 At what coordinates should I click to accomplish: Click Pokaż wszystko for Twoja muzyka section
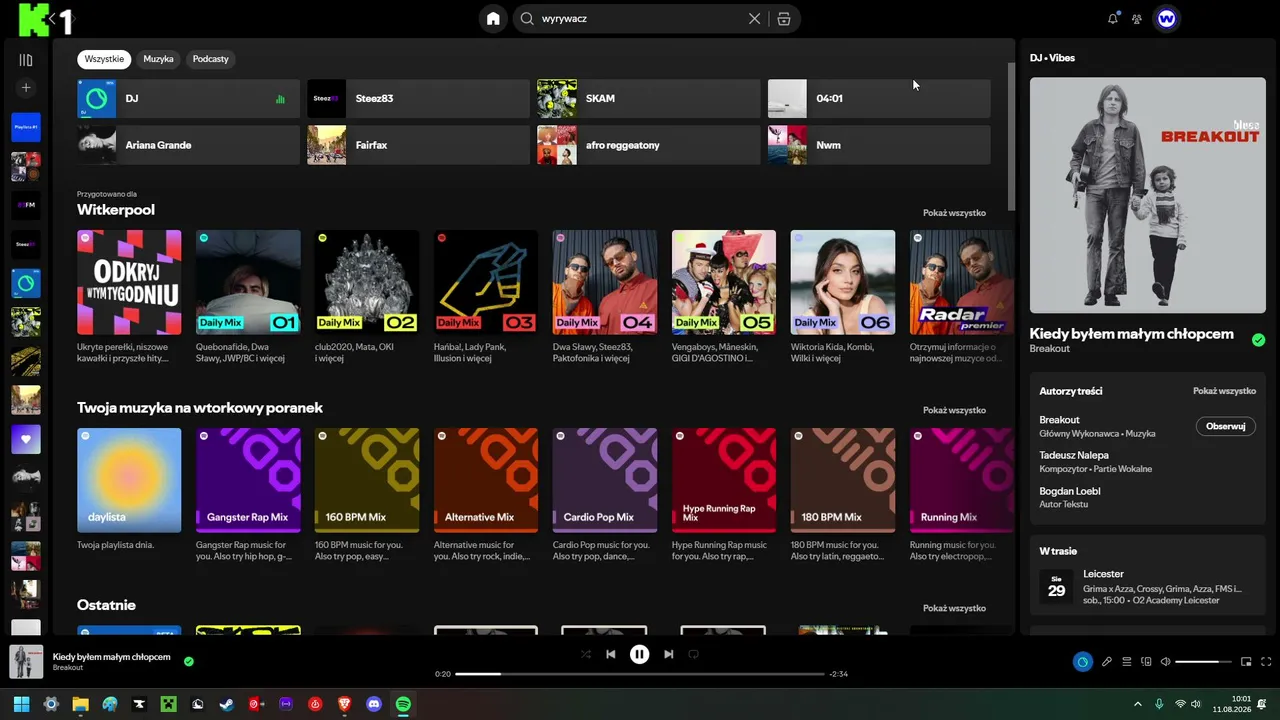click(x=954, y=410)
